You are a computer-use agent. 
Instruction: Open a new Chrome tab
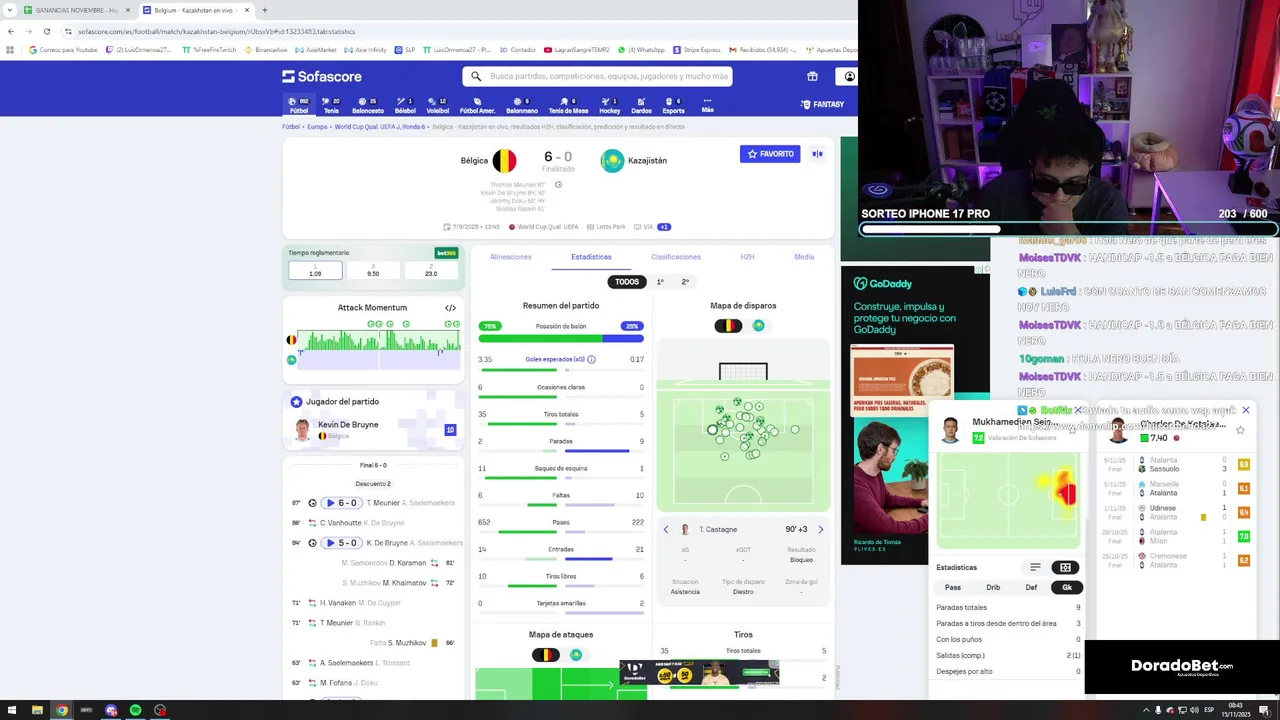[x=264, y=10]
